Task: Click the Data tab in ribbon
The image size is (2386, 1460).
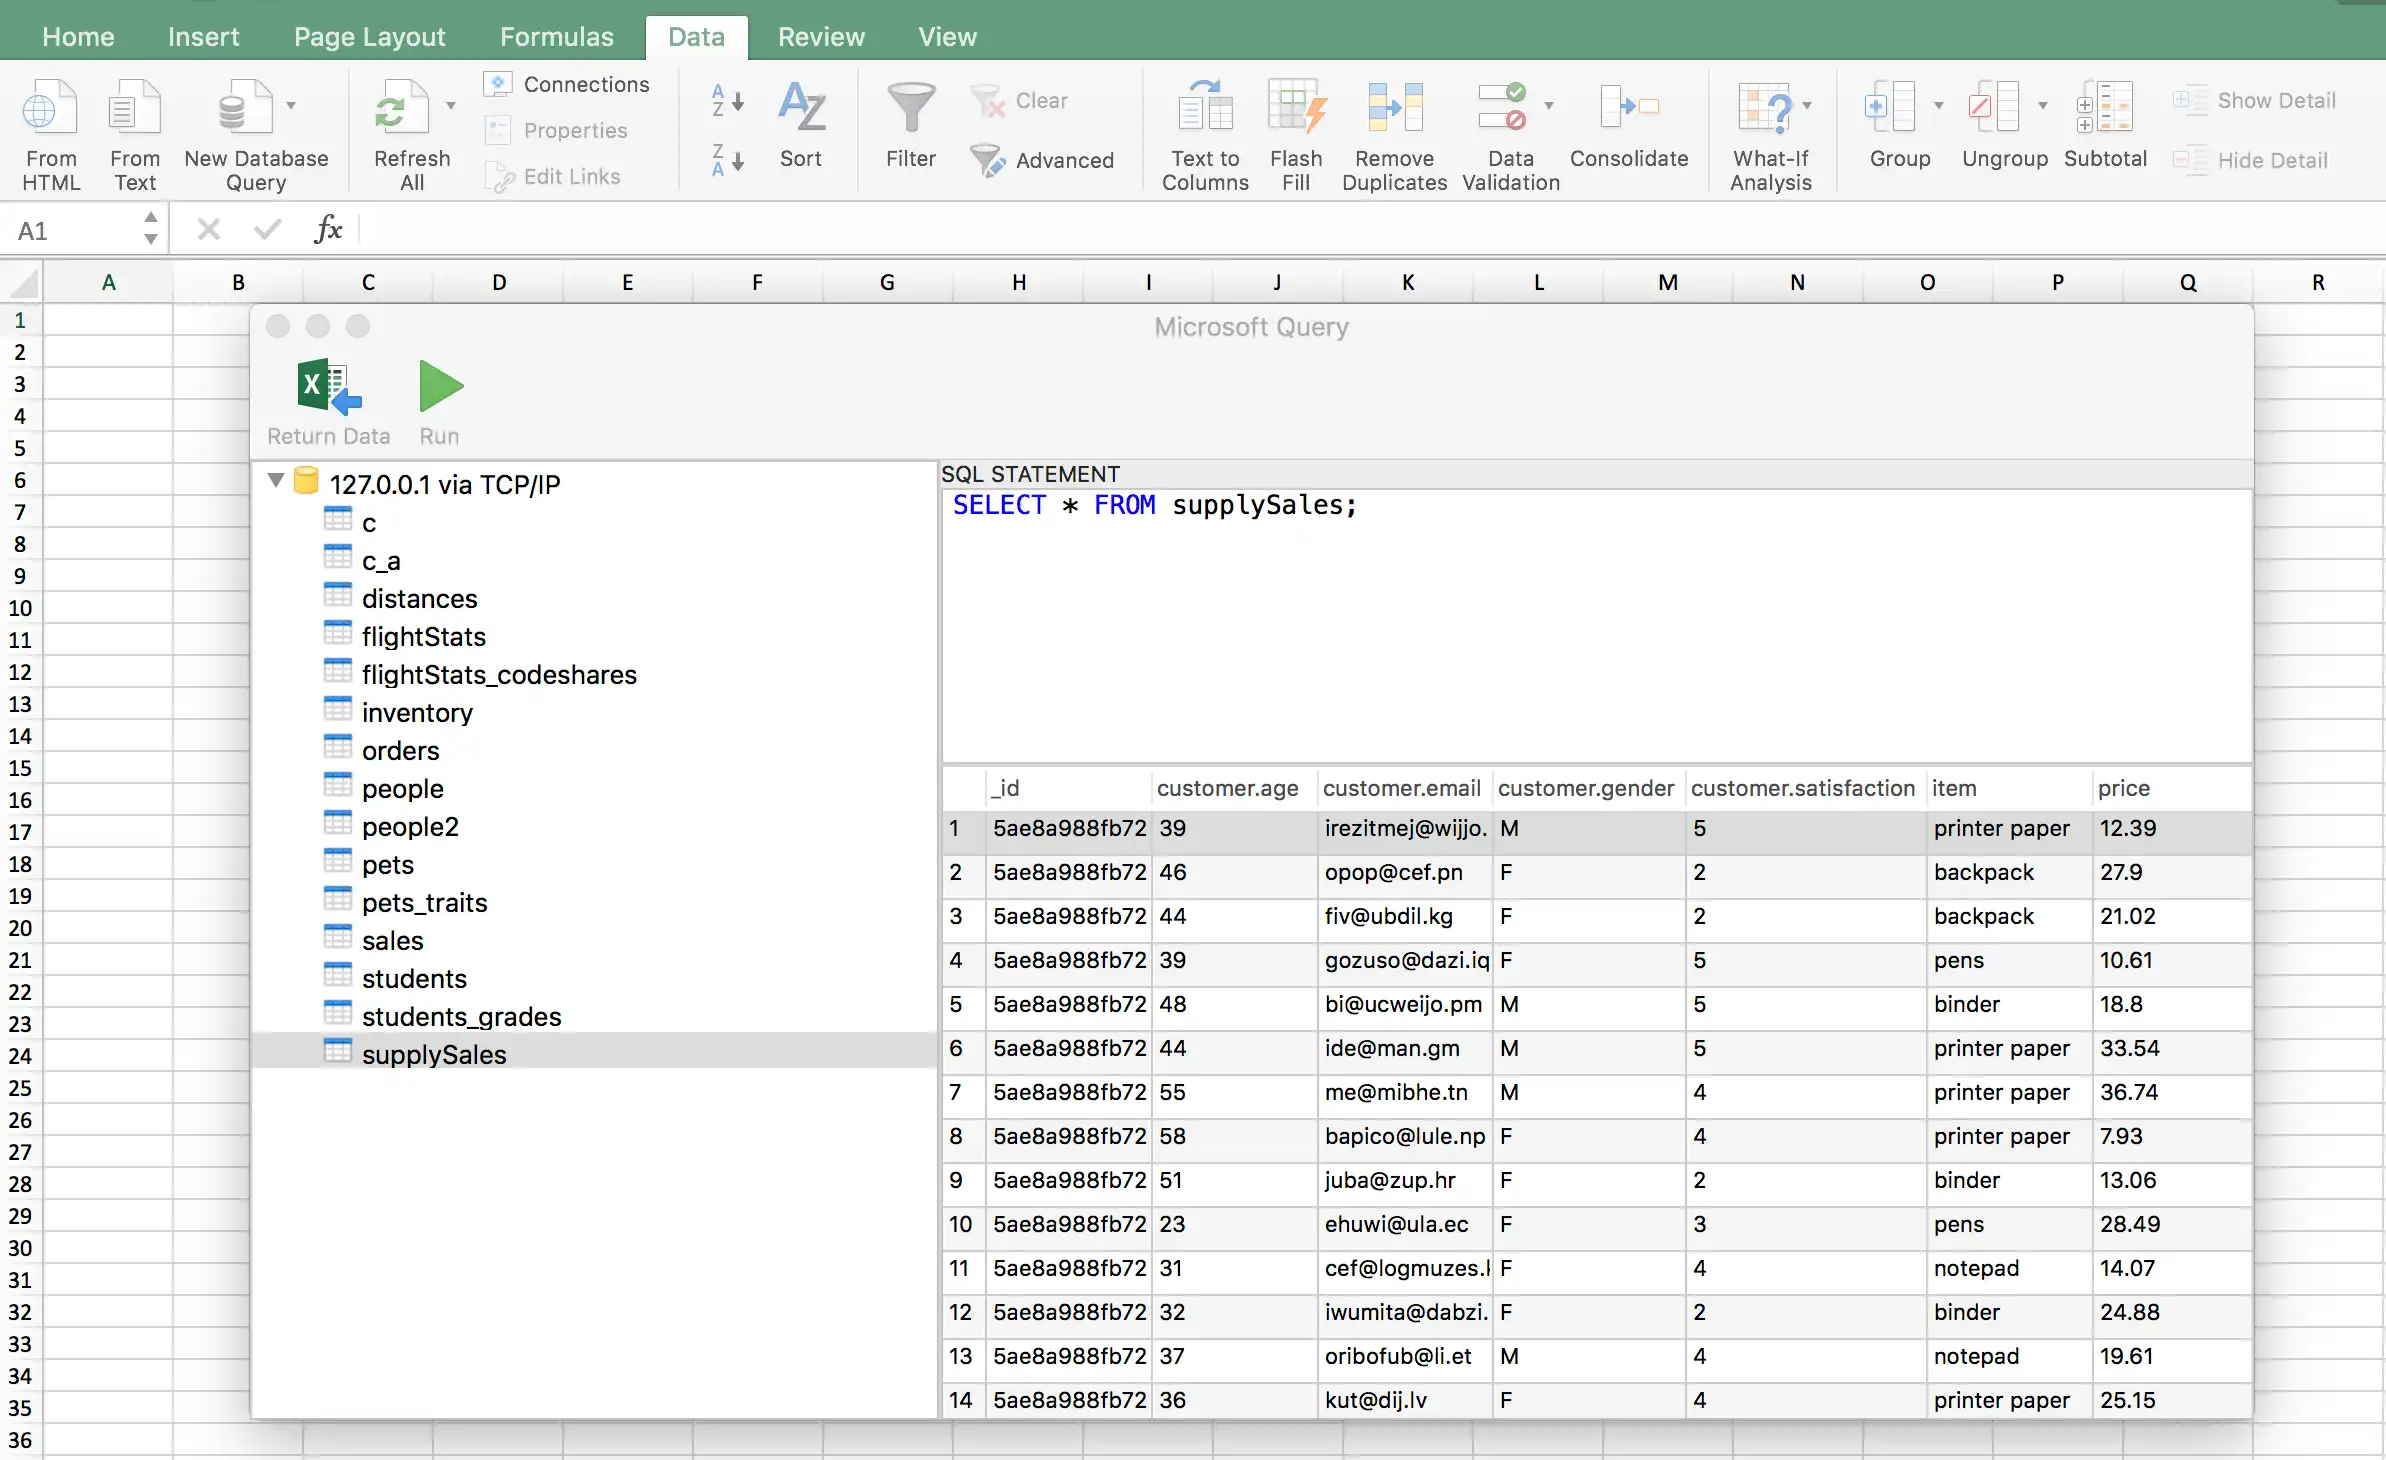Action: [694, 37]
